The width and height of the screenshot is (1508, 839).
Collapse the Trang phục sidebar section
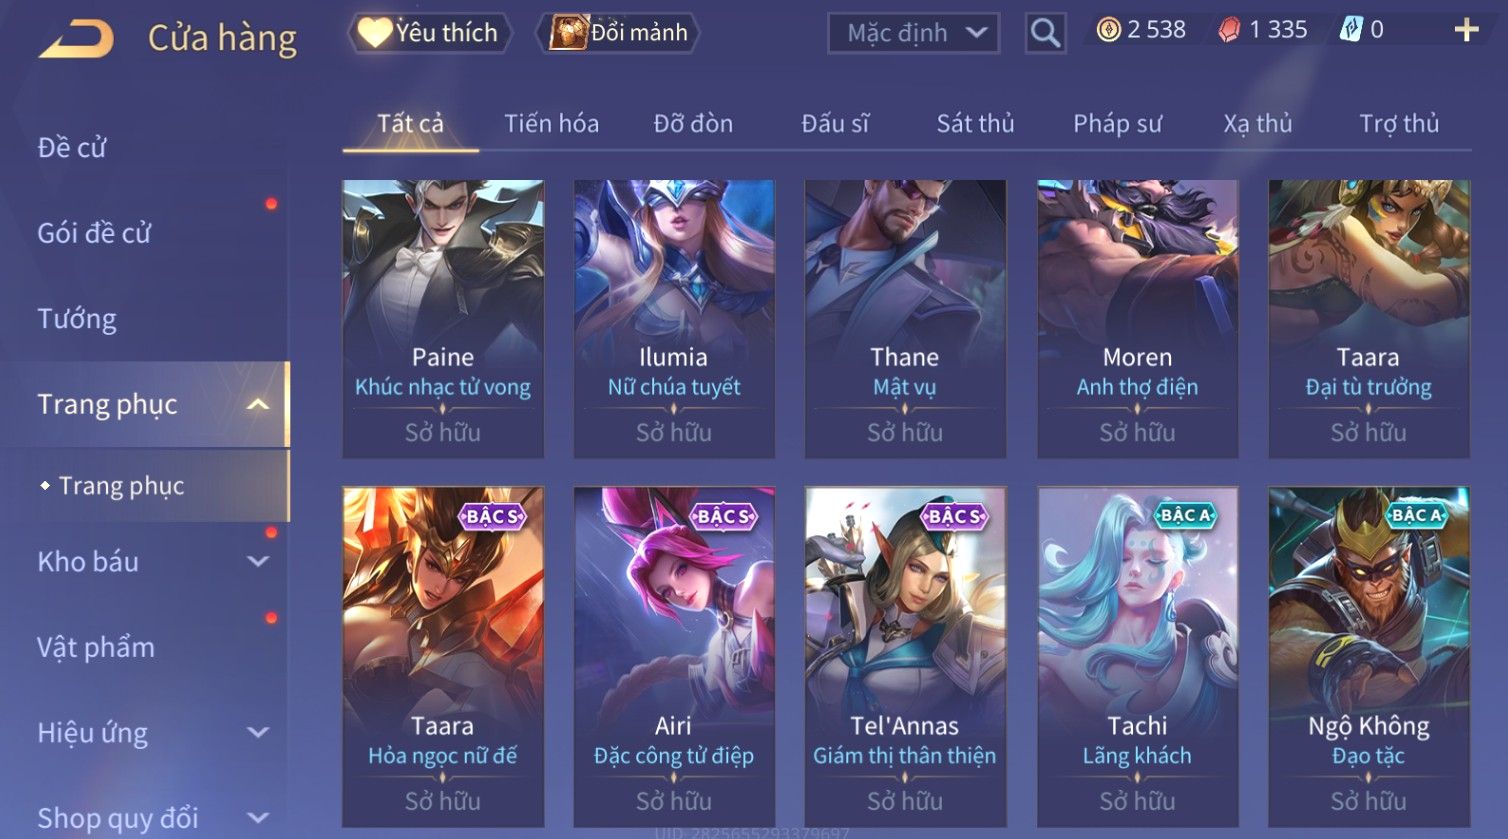[x=258, y=404]
